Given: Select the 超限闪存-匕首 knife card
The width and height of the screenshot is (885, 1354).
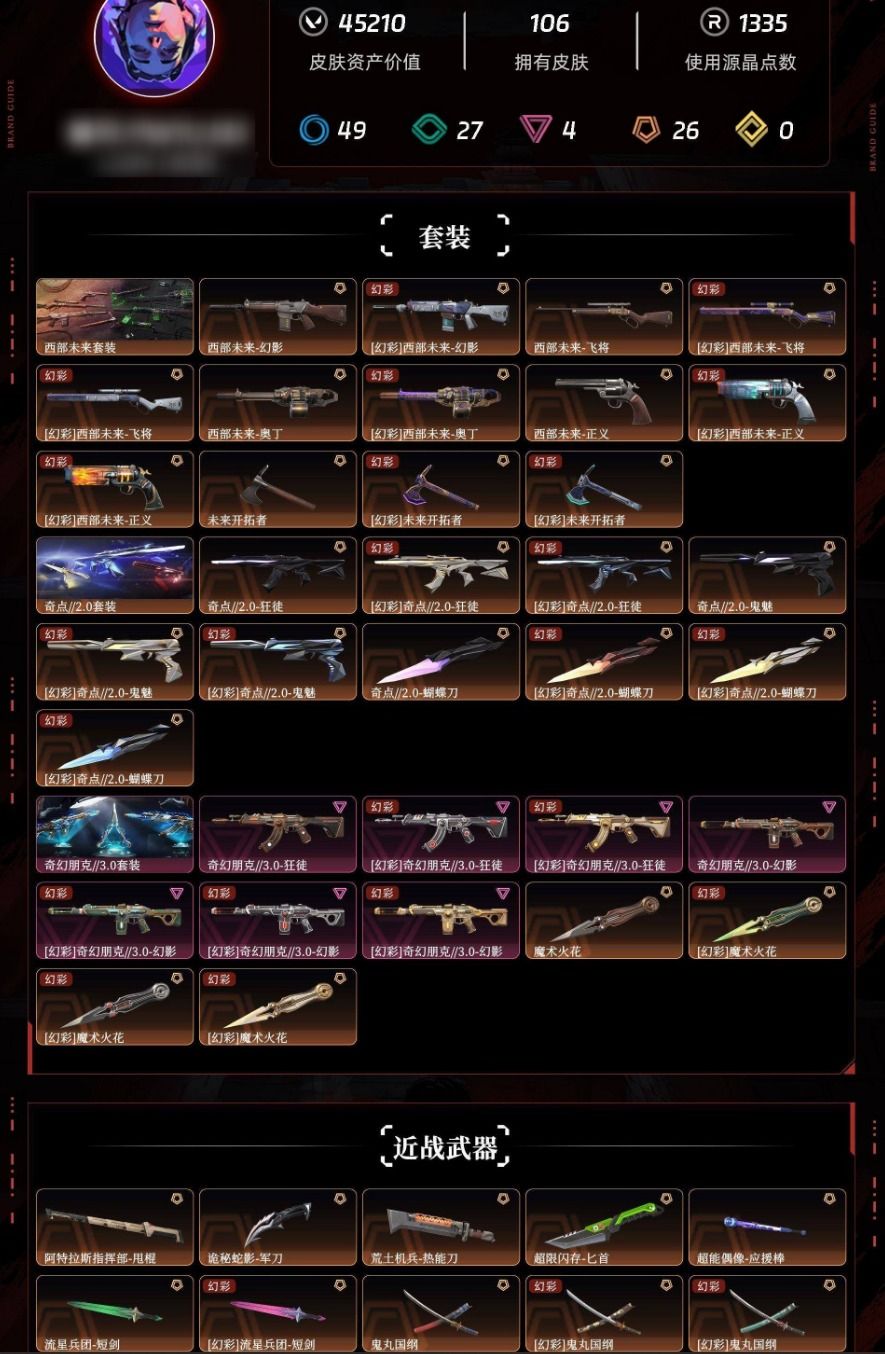Looking at the screenshot, I should pyautogui.click(x=604, y=1227).
